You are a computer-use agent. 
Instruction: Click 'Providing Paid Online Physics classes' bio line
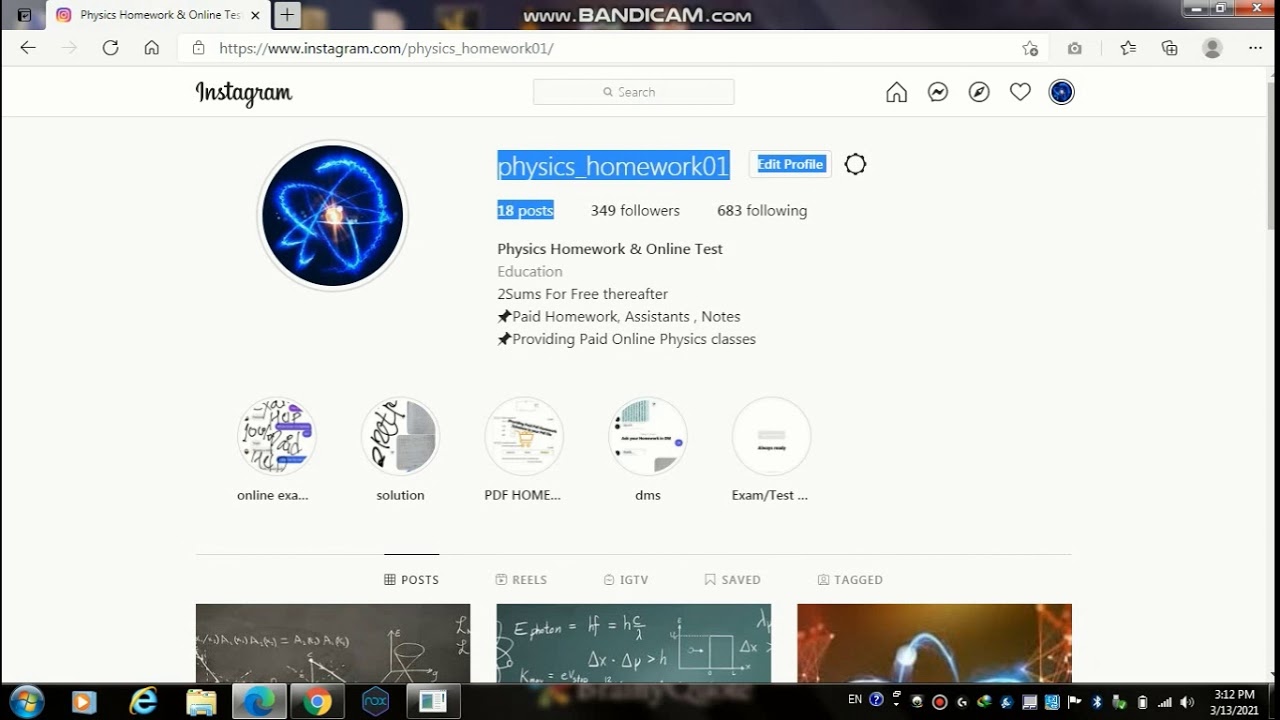626,339
